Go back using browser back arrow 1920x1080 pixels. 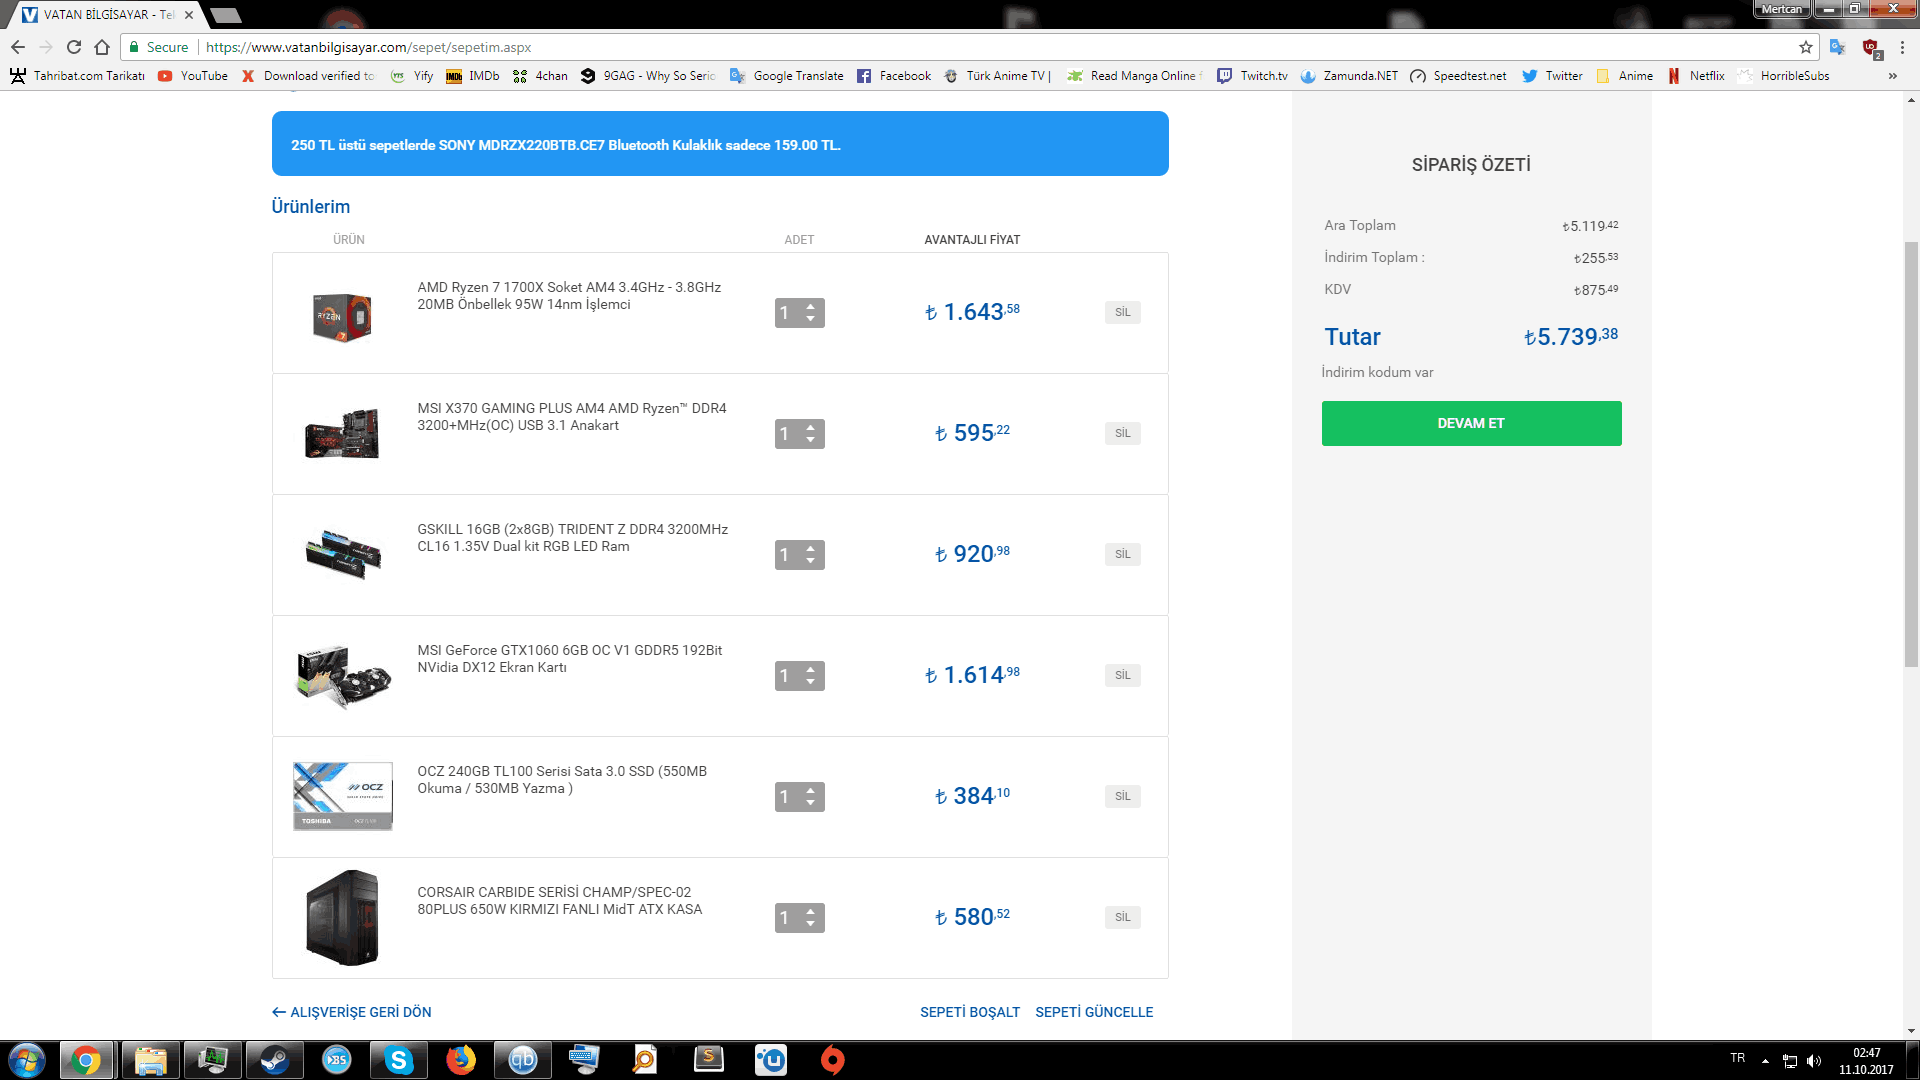(18, 47)
